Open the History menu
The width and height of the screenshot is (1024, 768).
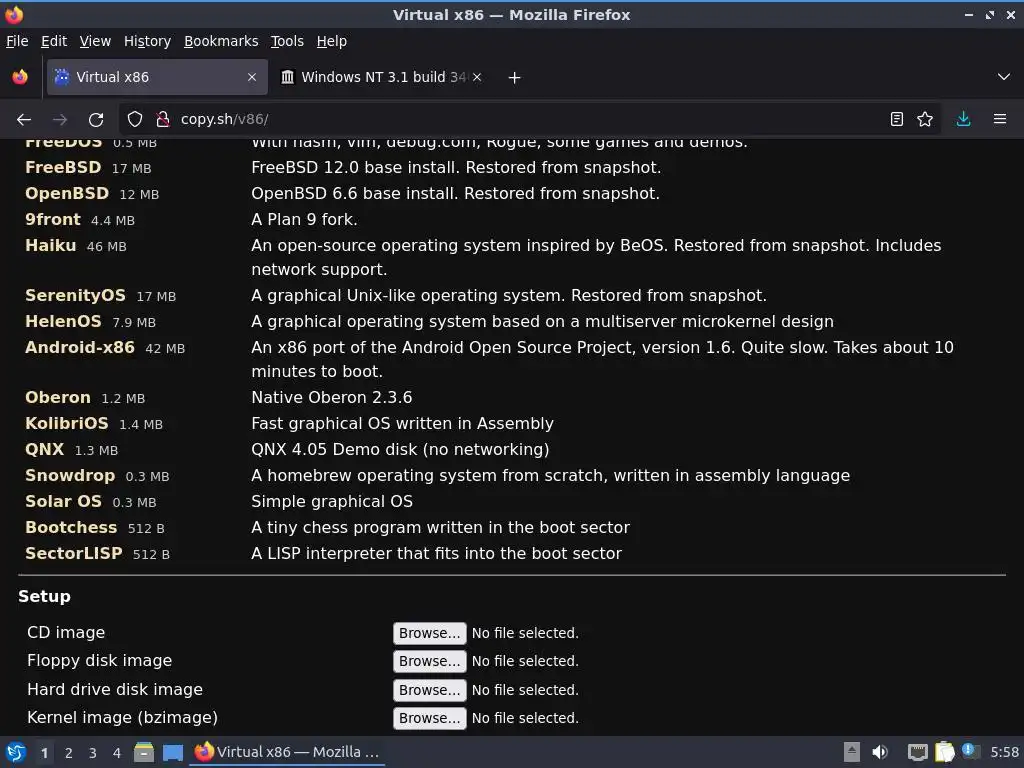coord(147,41)
